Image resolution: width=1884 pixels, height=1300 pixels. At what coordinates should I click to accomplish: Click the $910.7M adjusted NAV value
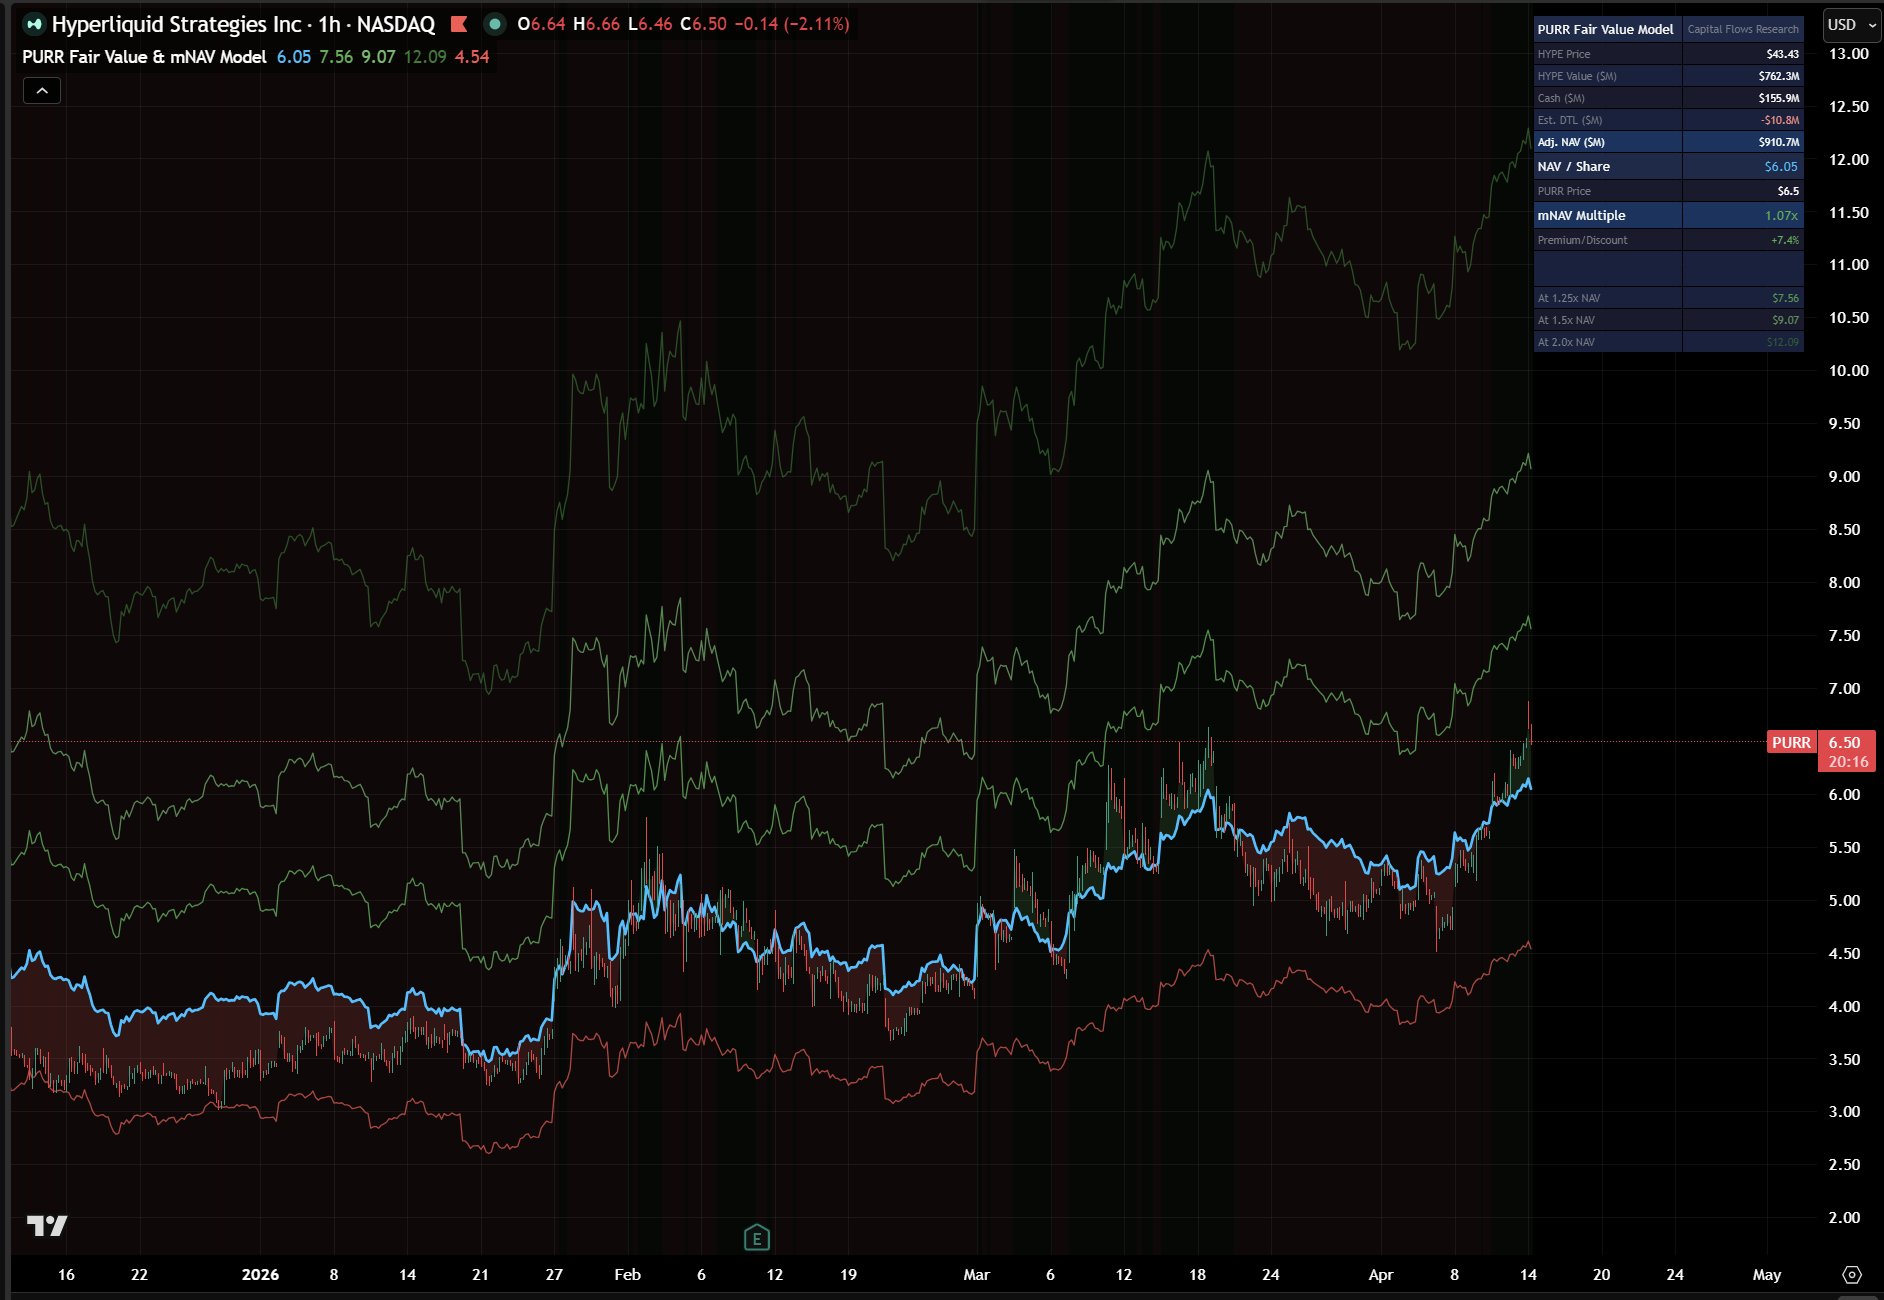[1779, 142]
